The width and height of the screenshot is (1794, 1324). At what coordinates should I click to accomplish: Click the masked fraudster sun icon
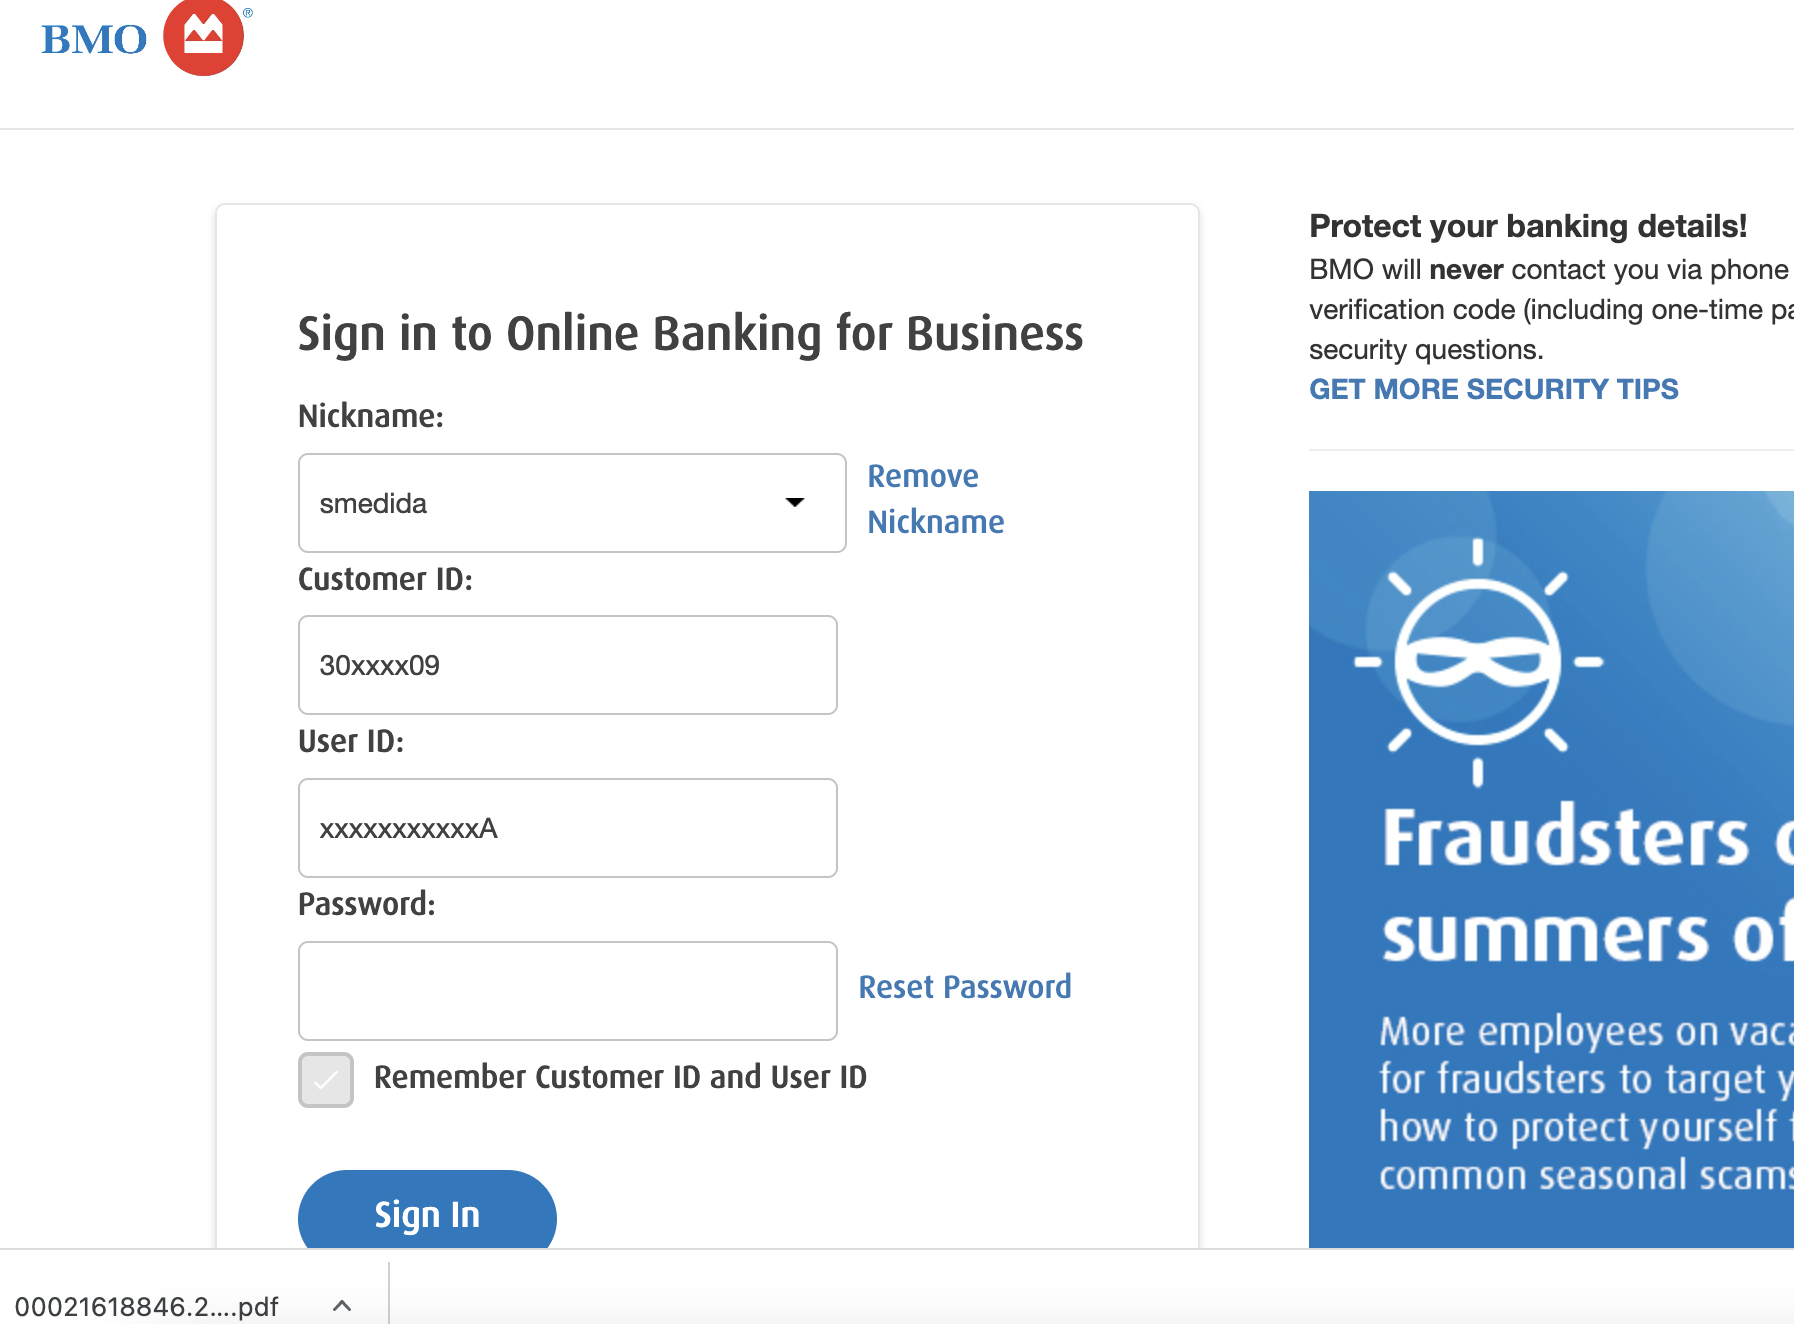(x=1478, y=661)
